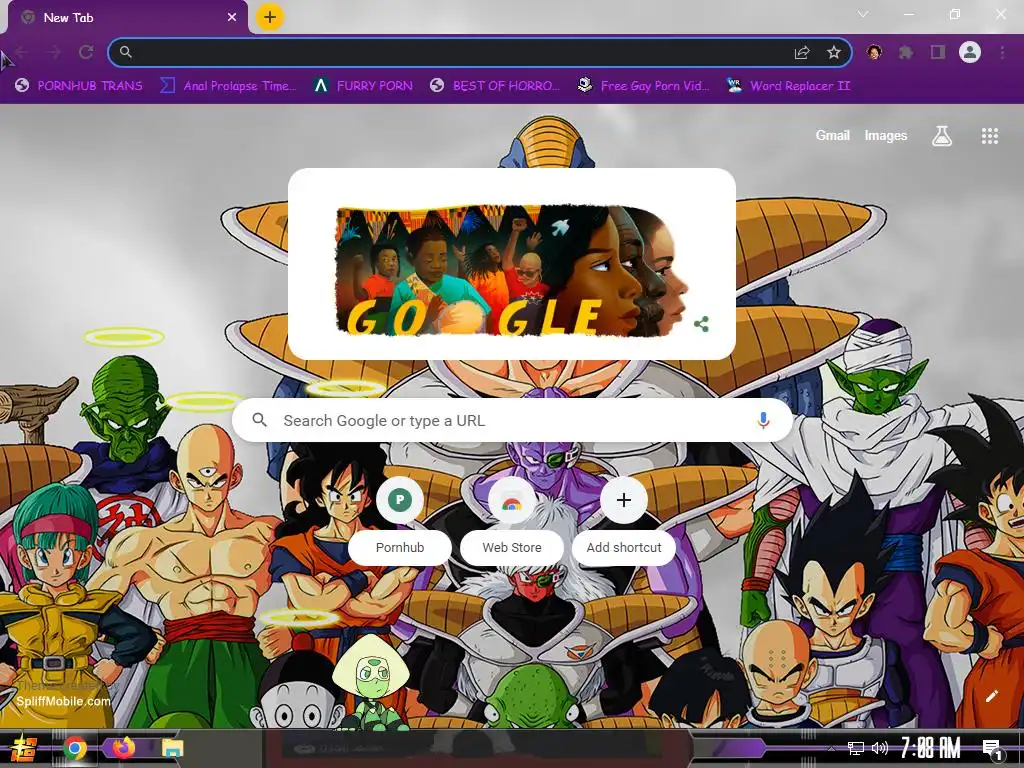This screenshot has width=1024, height=768.
Task: Show hidden tray icons chevron
Action: point(831,748)
